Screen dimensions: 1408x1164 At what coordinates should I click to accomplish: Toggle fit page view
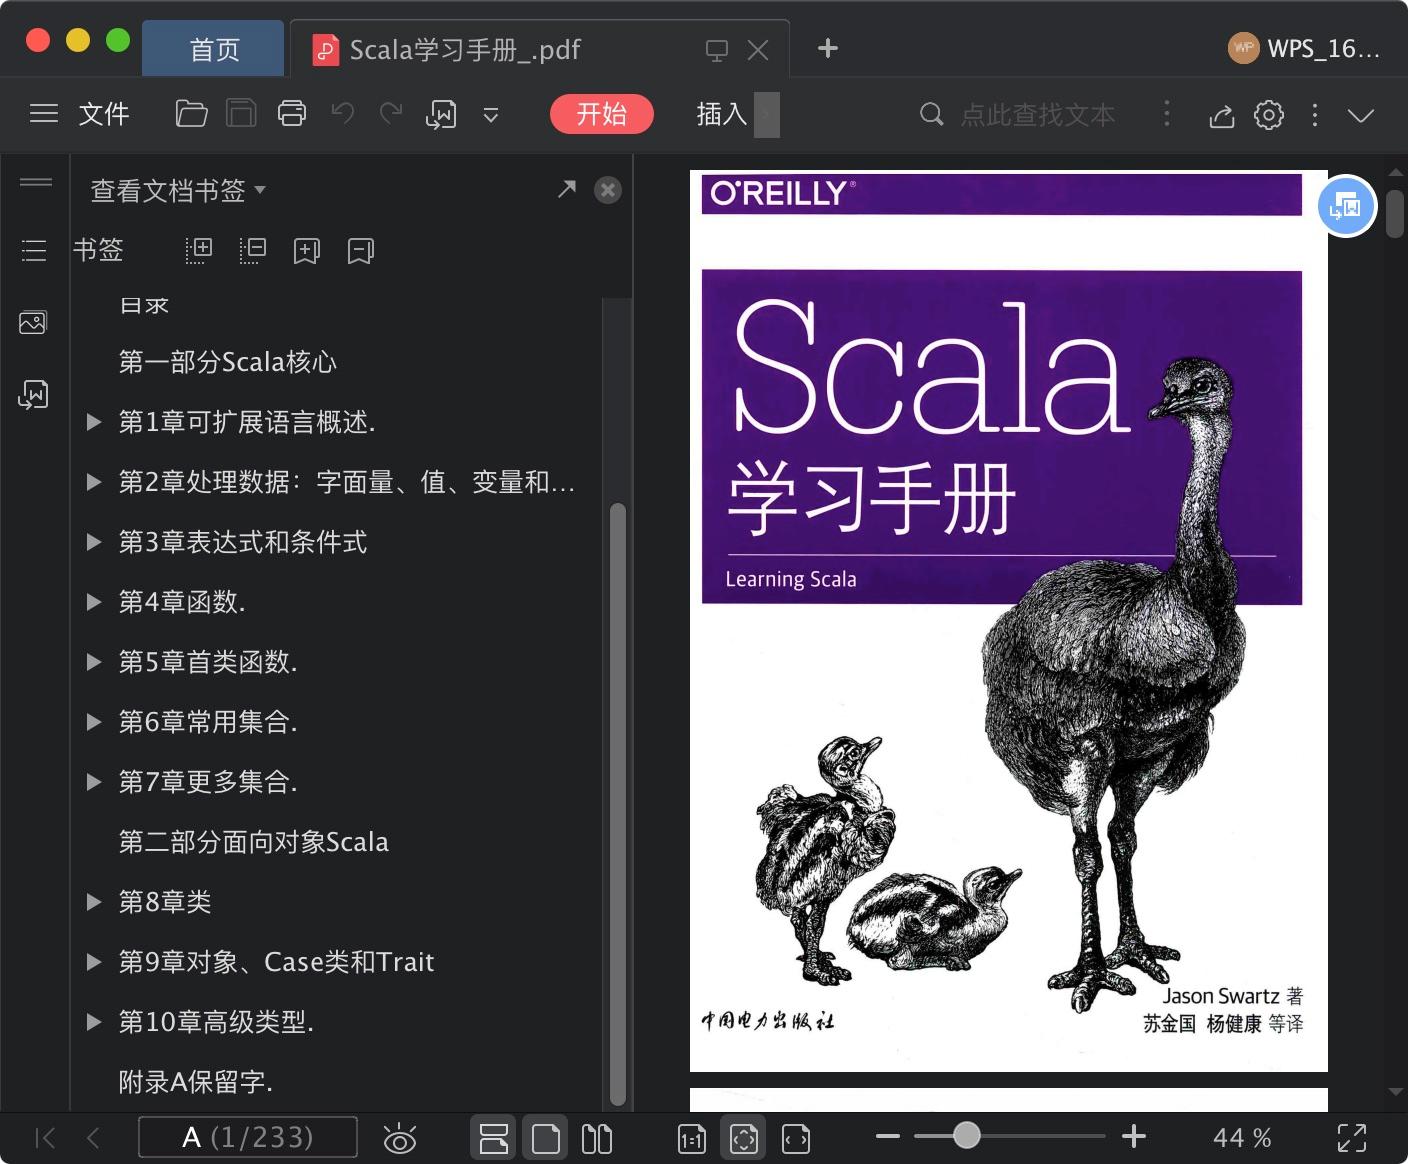744,1138
